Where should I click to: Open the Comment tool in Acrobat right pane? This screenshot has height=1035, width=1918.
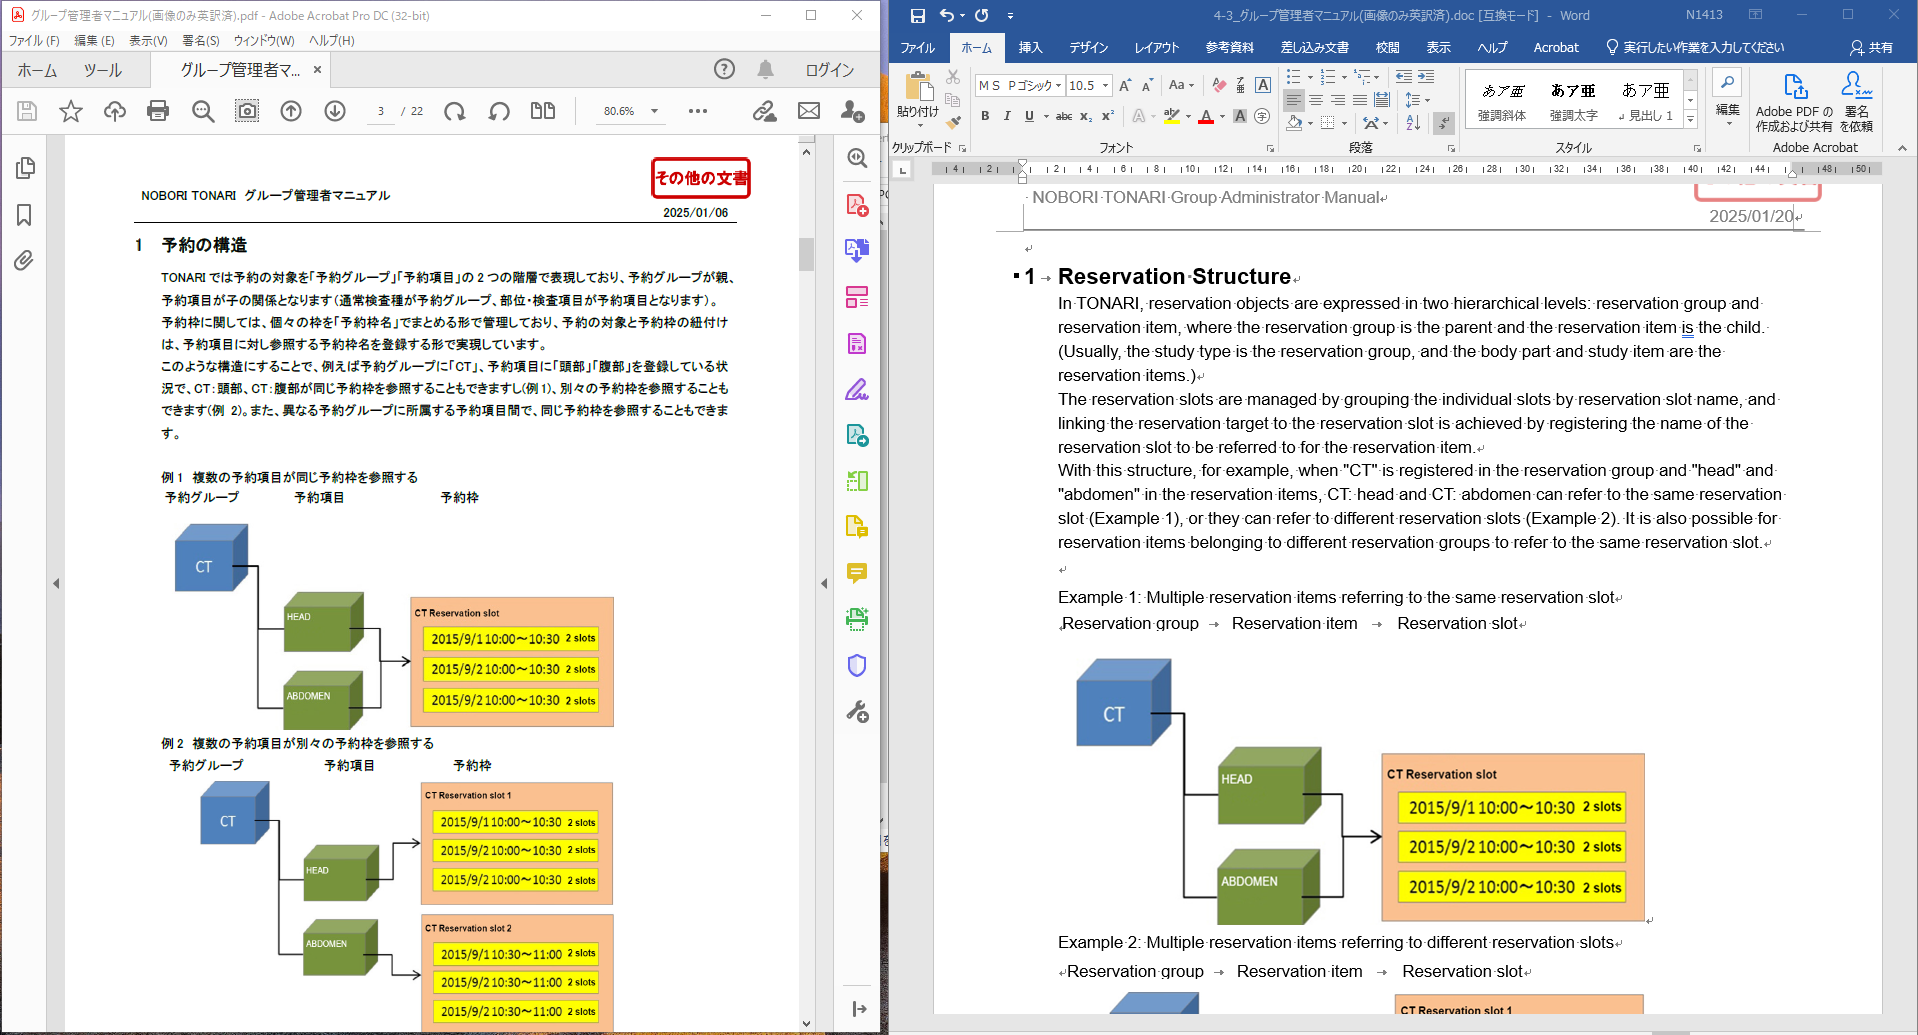coord(857,573)
